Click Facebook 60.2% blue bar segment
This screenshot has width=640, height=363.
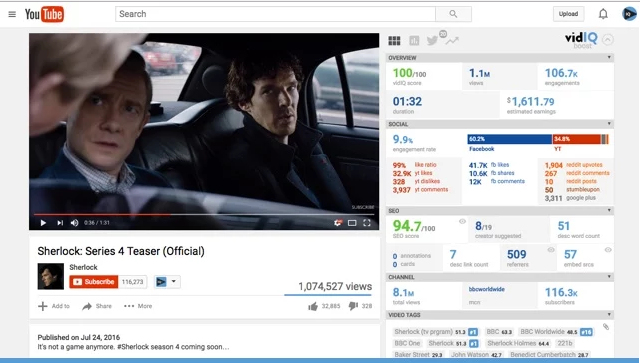509,139
